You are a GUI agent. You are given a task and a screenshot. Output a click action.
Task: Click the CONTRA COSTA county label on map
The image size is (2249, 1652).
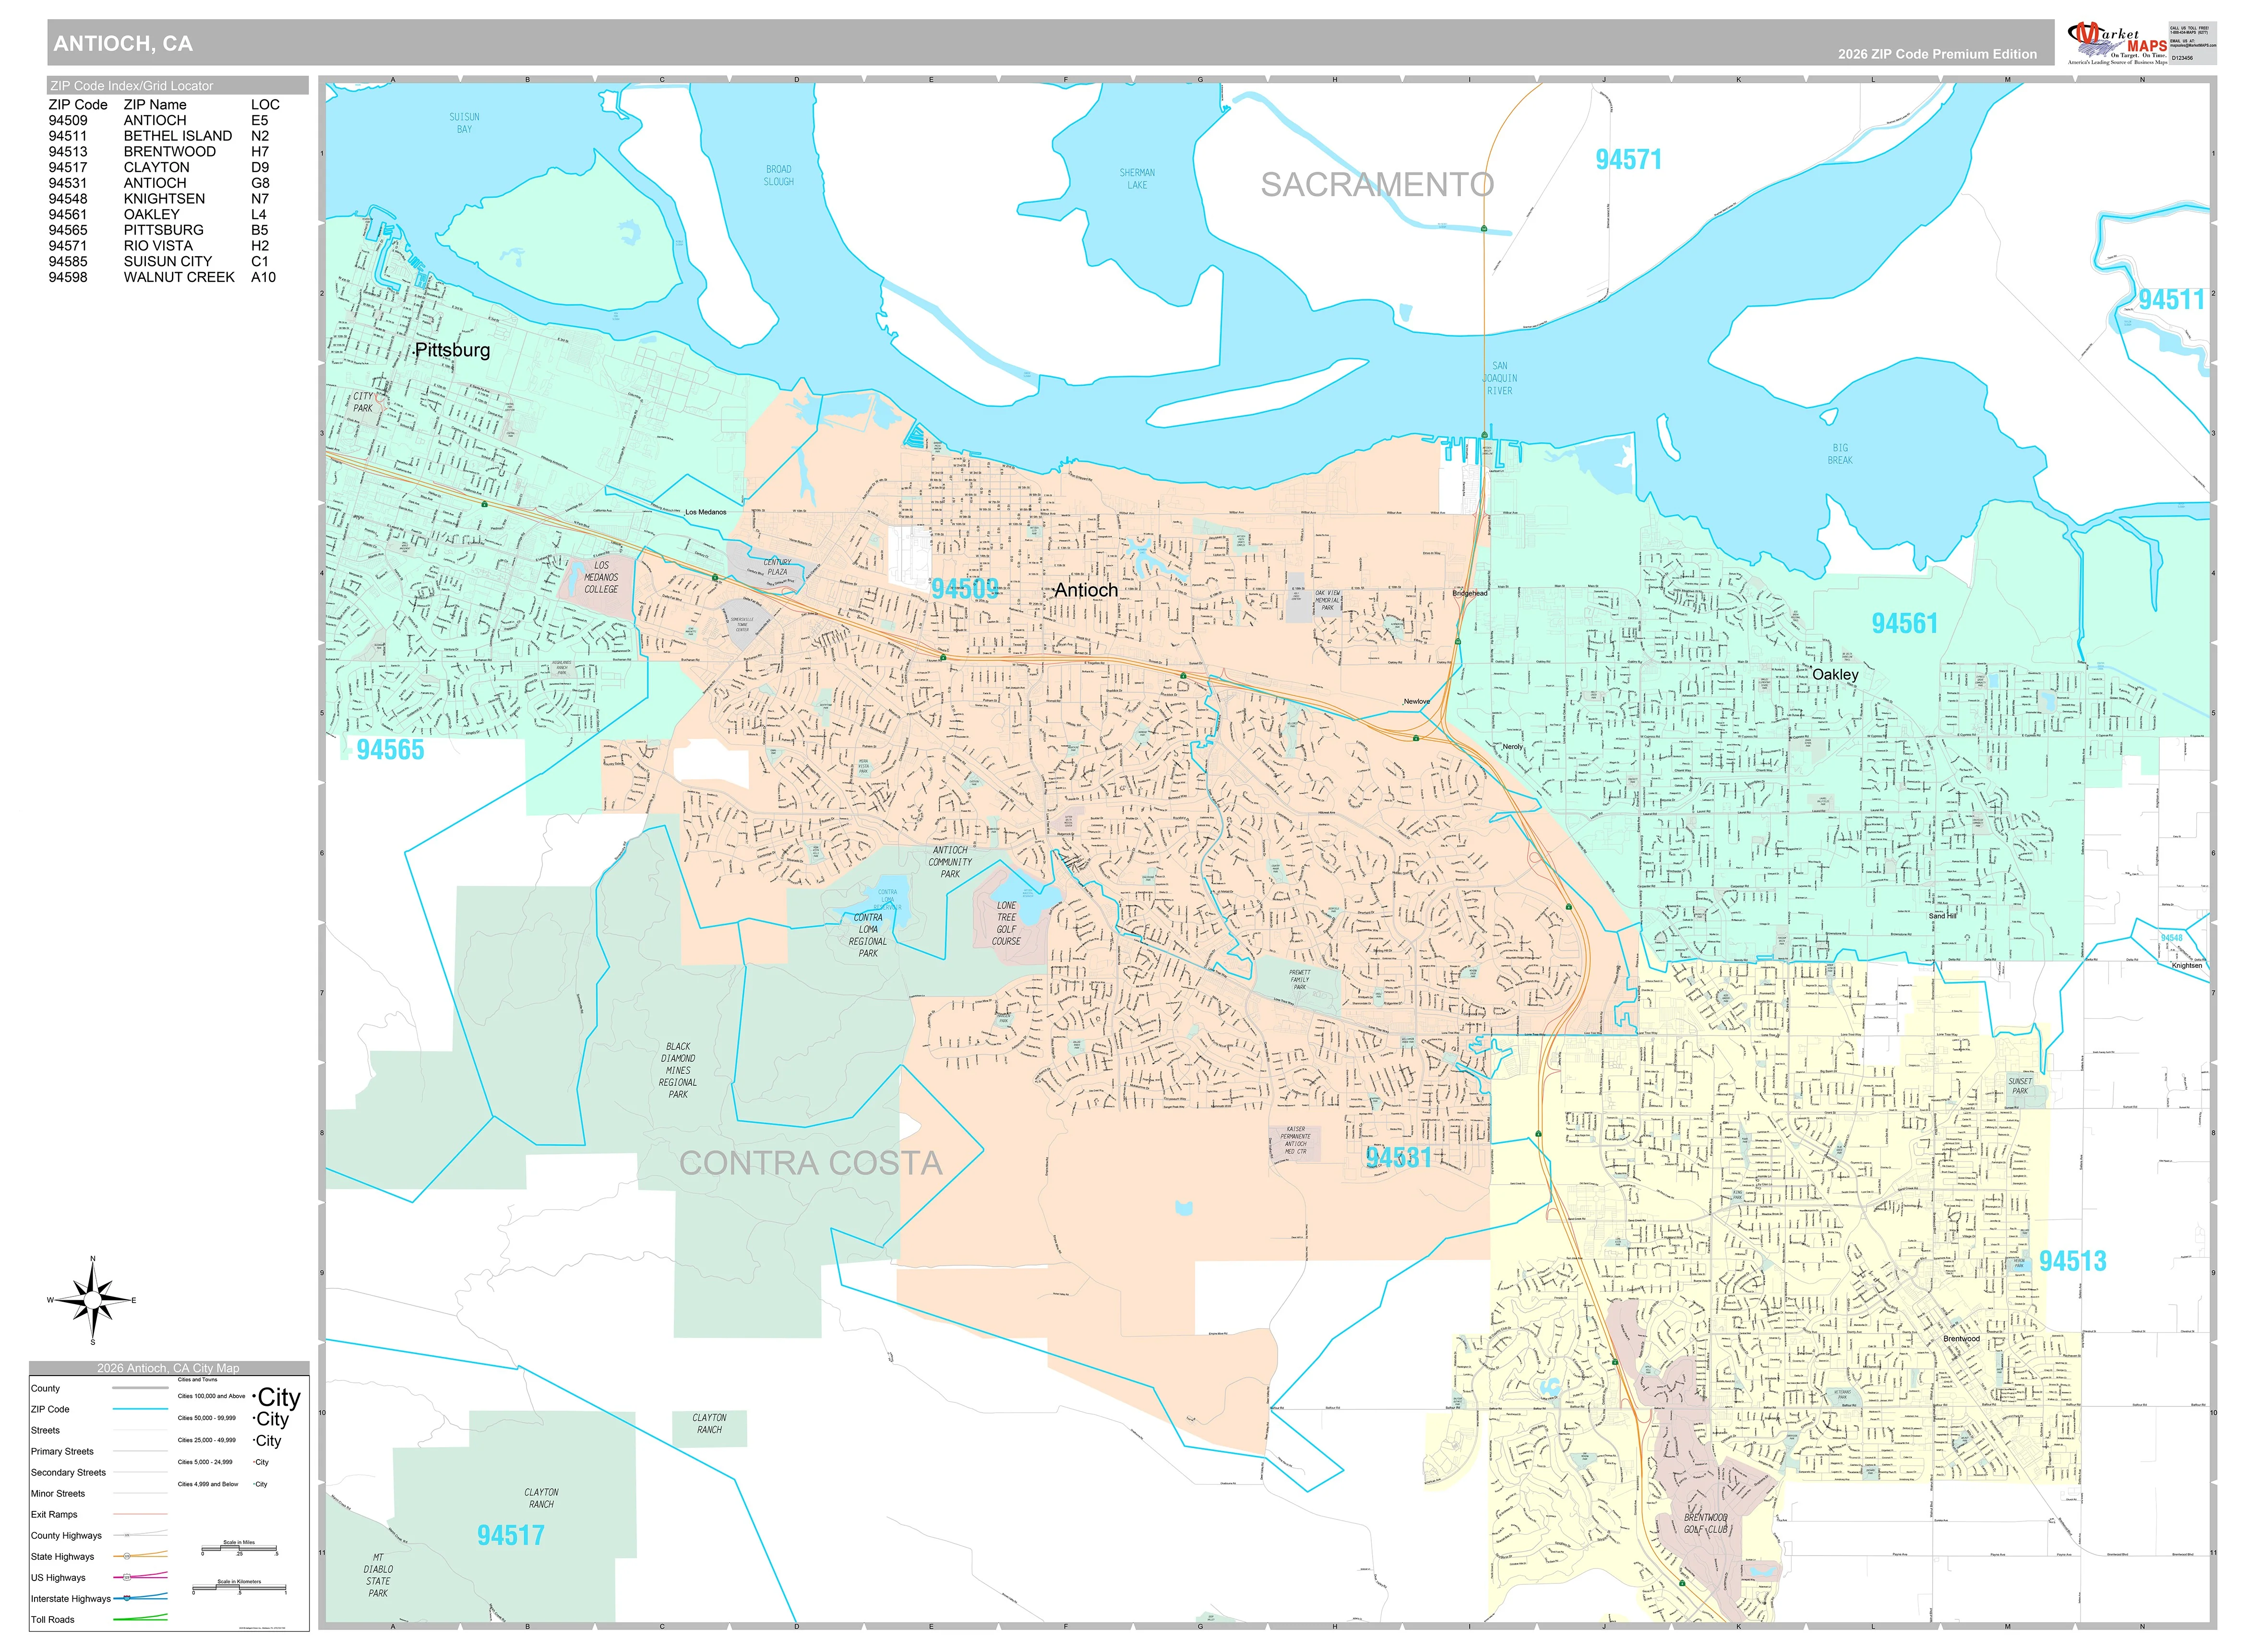[x=811, y=1163]
